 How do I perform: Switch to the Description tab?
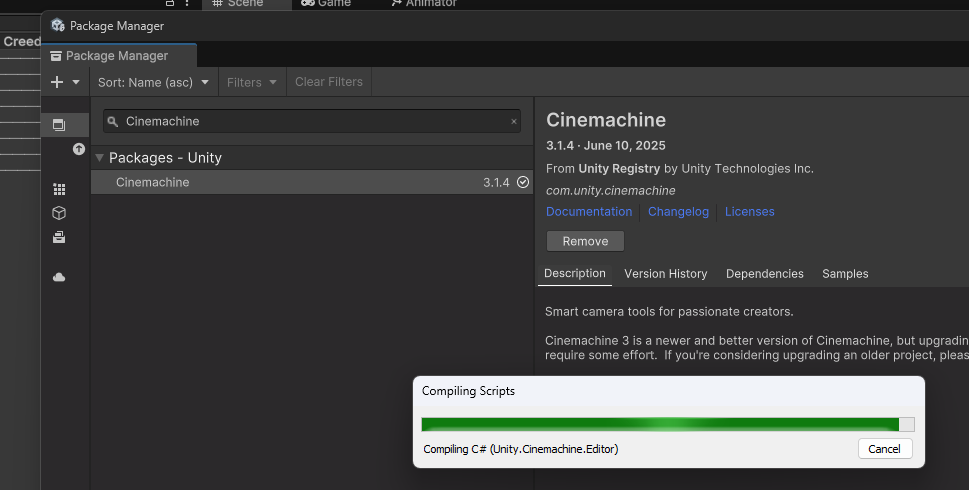click(x=575, y=274)
